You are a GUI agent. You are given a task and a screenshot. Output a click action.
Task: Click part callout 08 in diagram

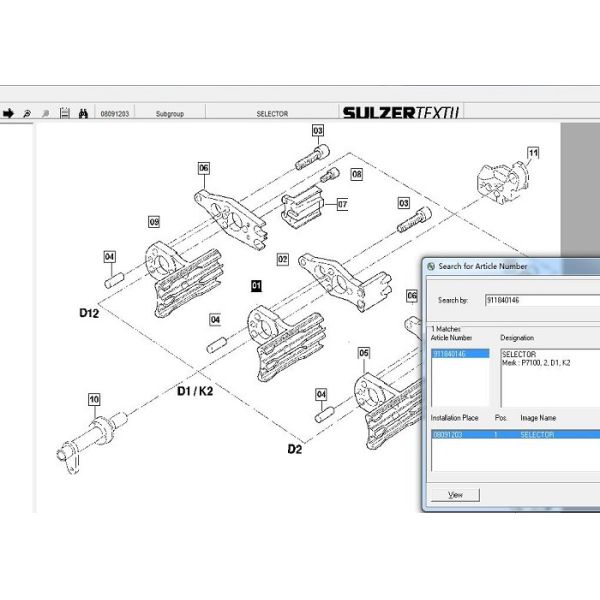tap(357, 174)
